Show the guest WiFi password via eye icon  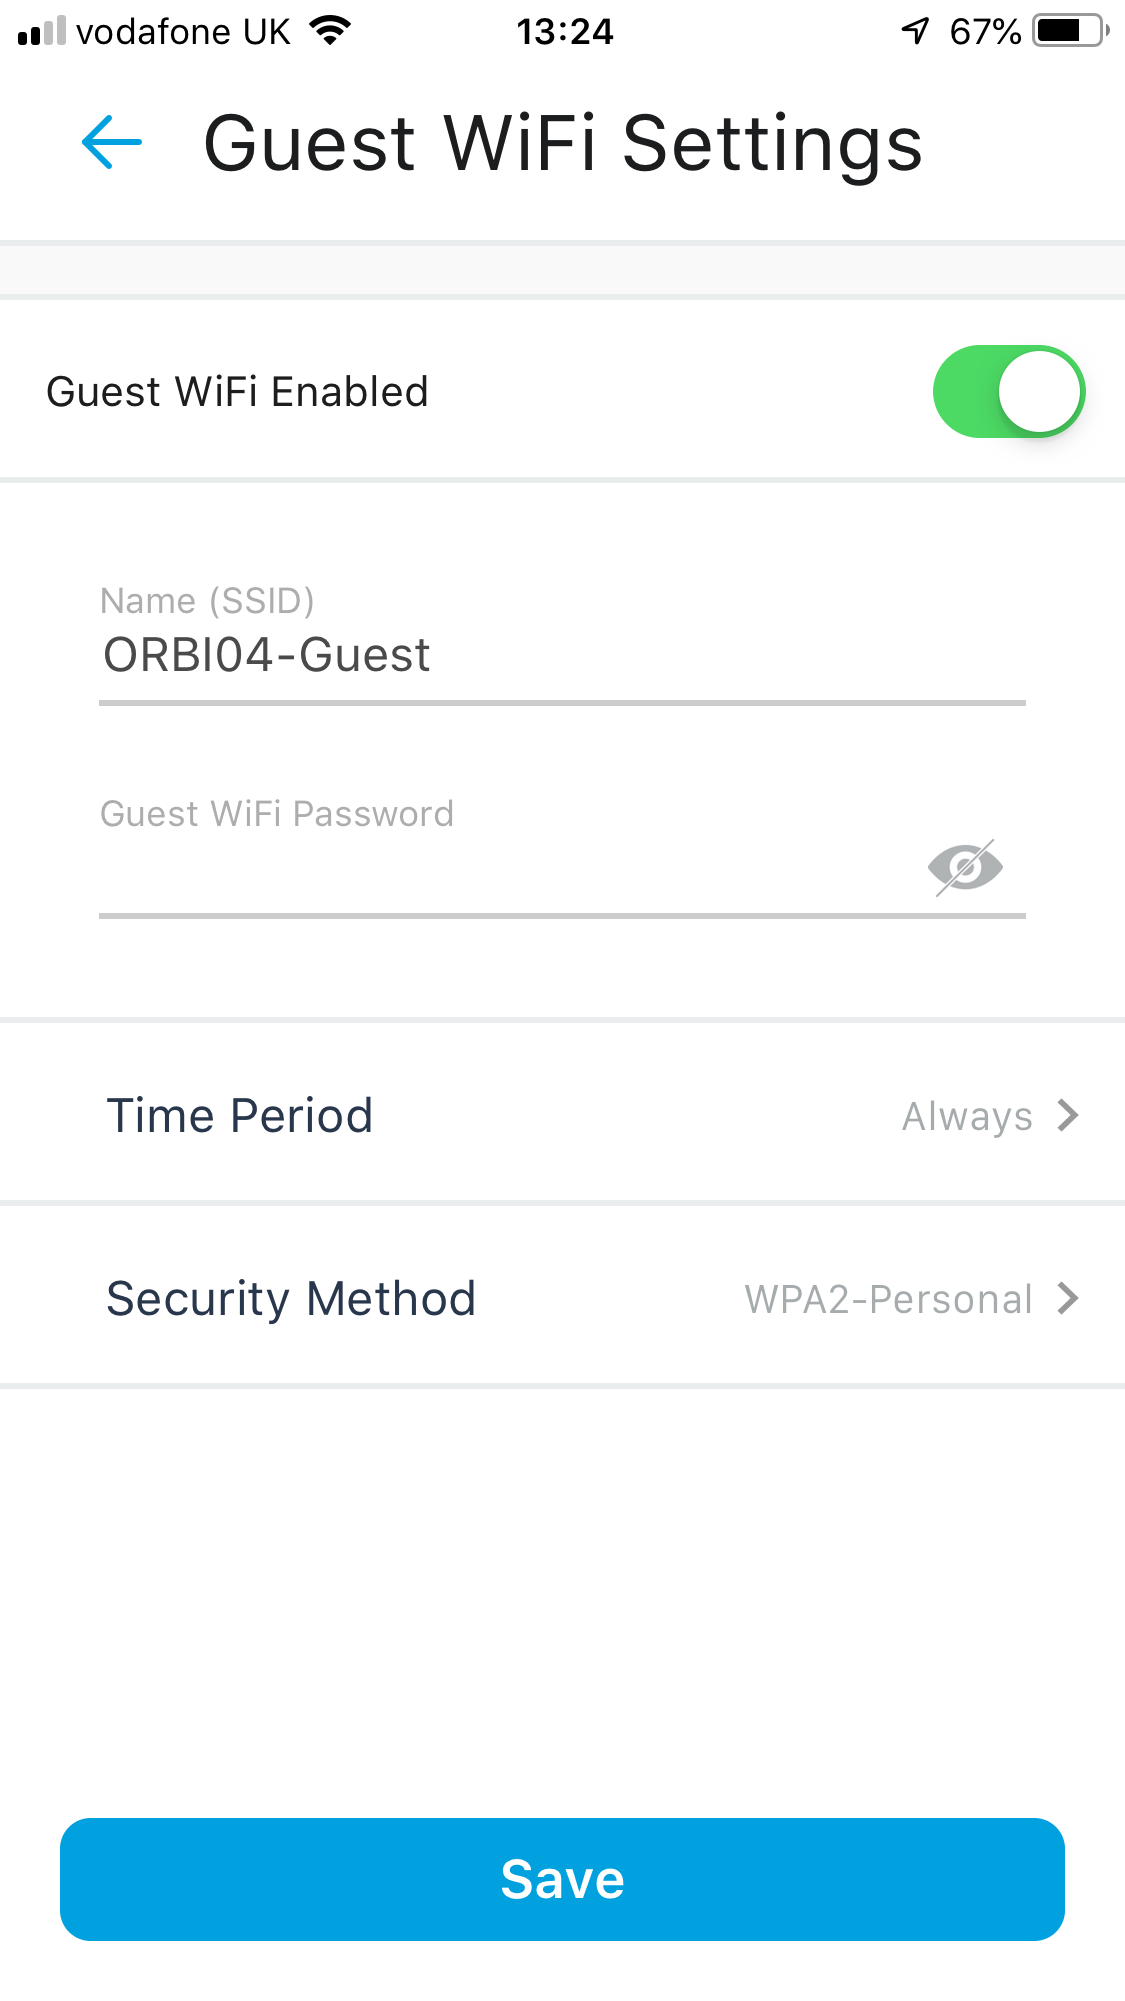point(965,866)
